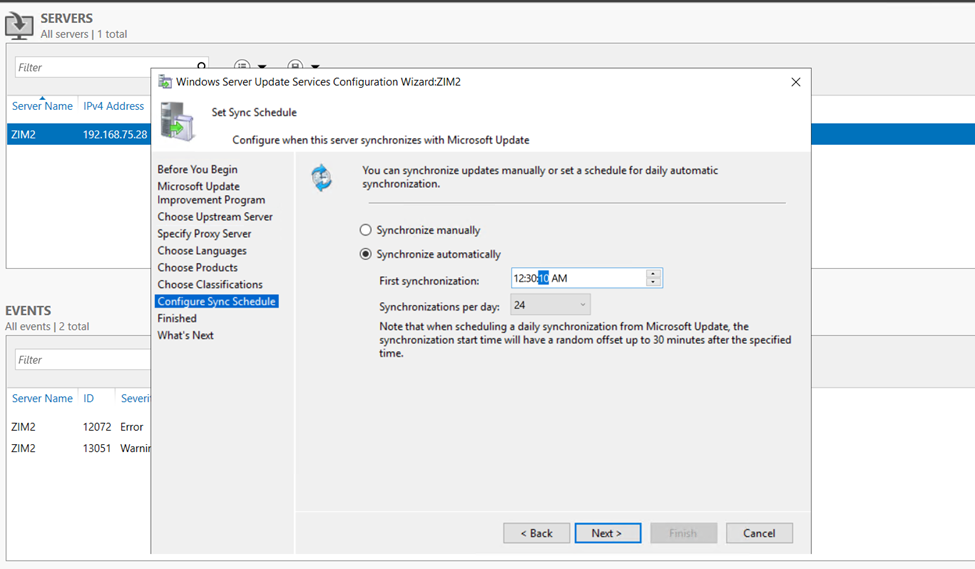Select the Synchronize manually option
Image resolution: width=975 pixels, height=569 pixels.
(366, 230)
